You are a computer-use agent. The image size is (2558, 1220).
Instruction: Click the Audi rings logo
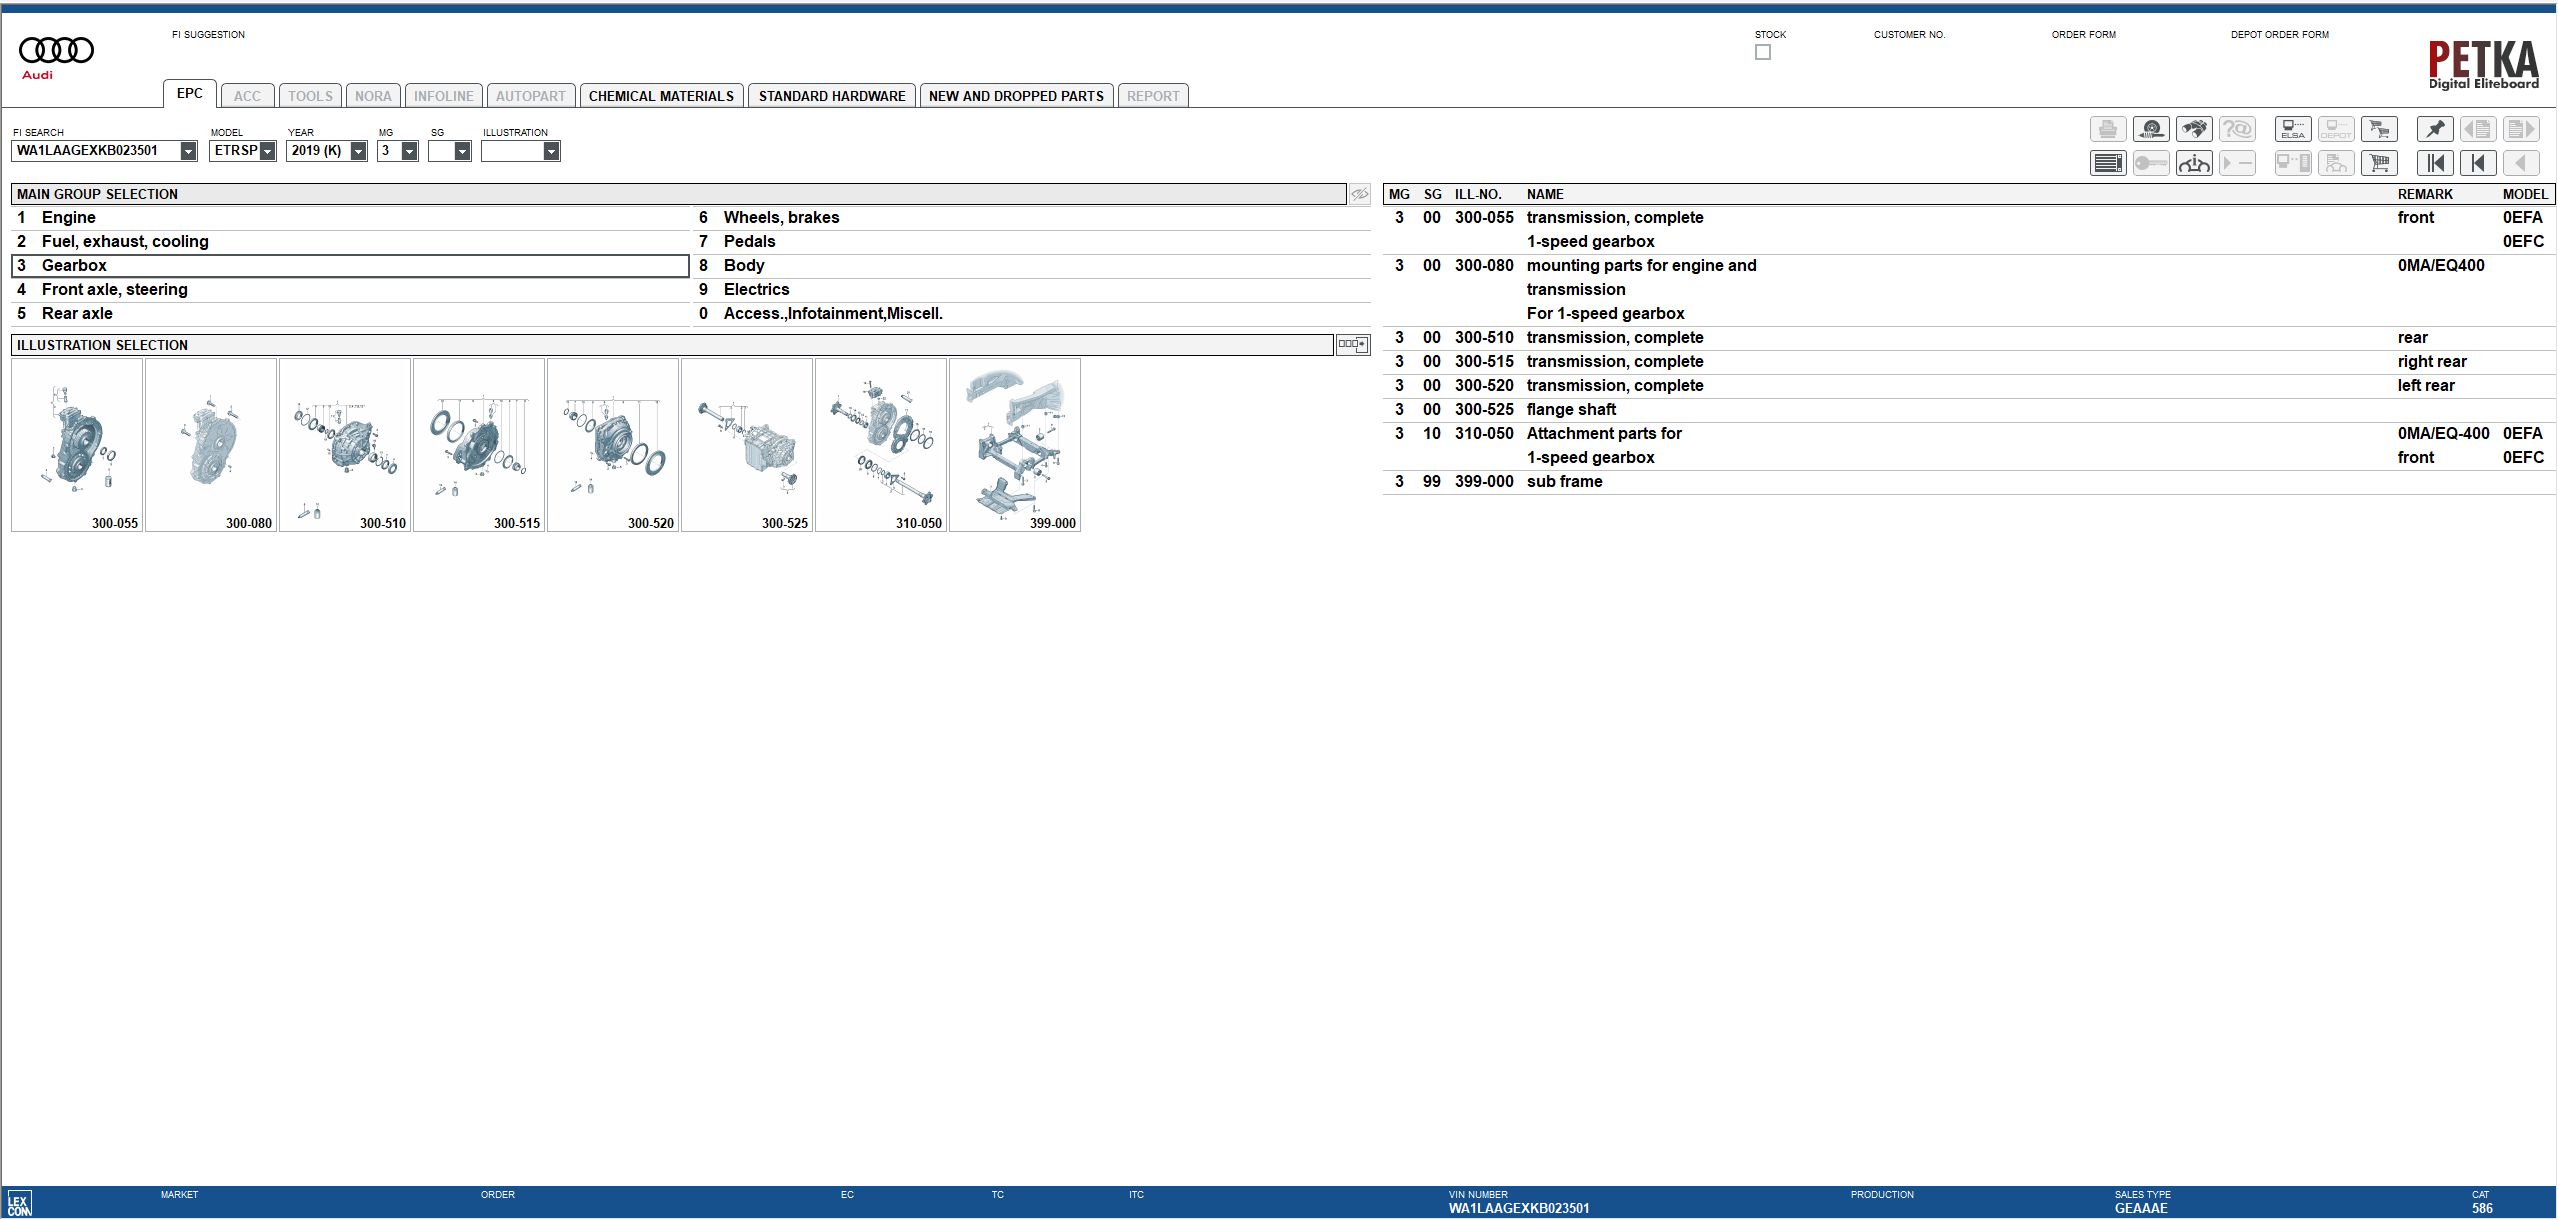coord(56,50)
